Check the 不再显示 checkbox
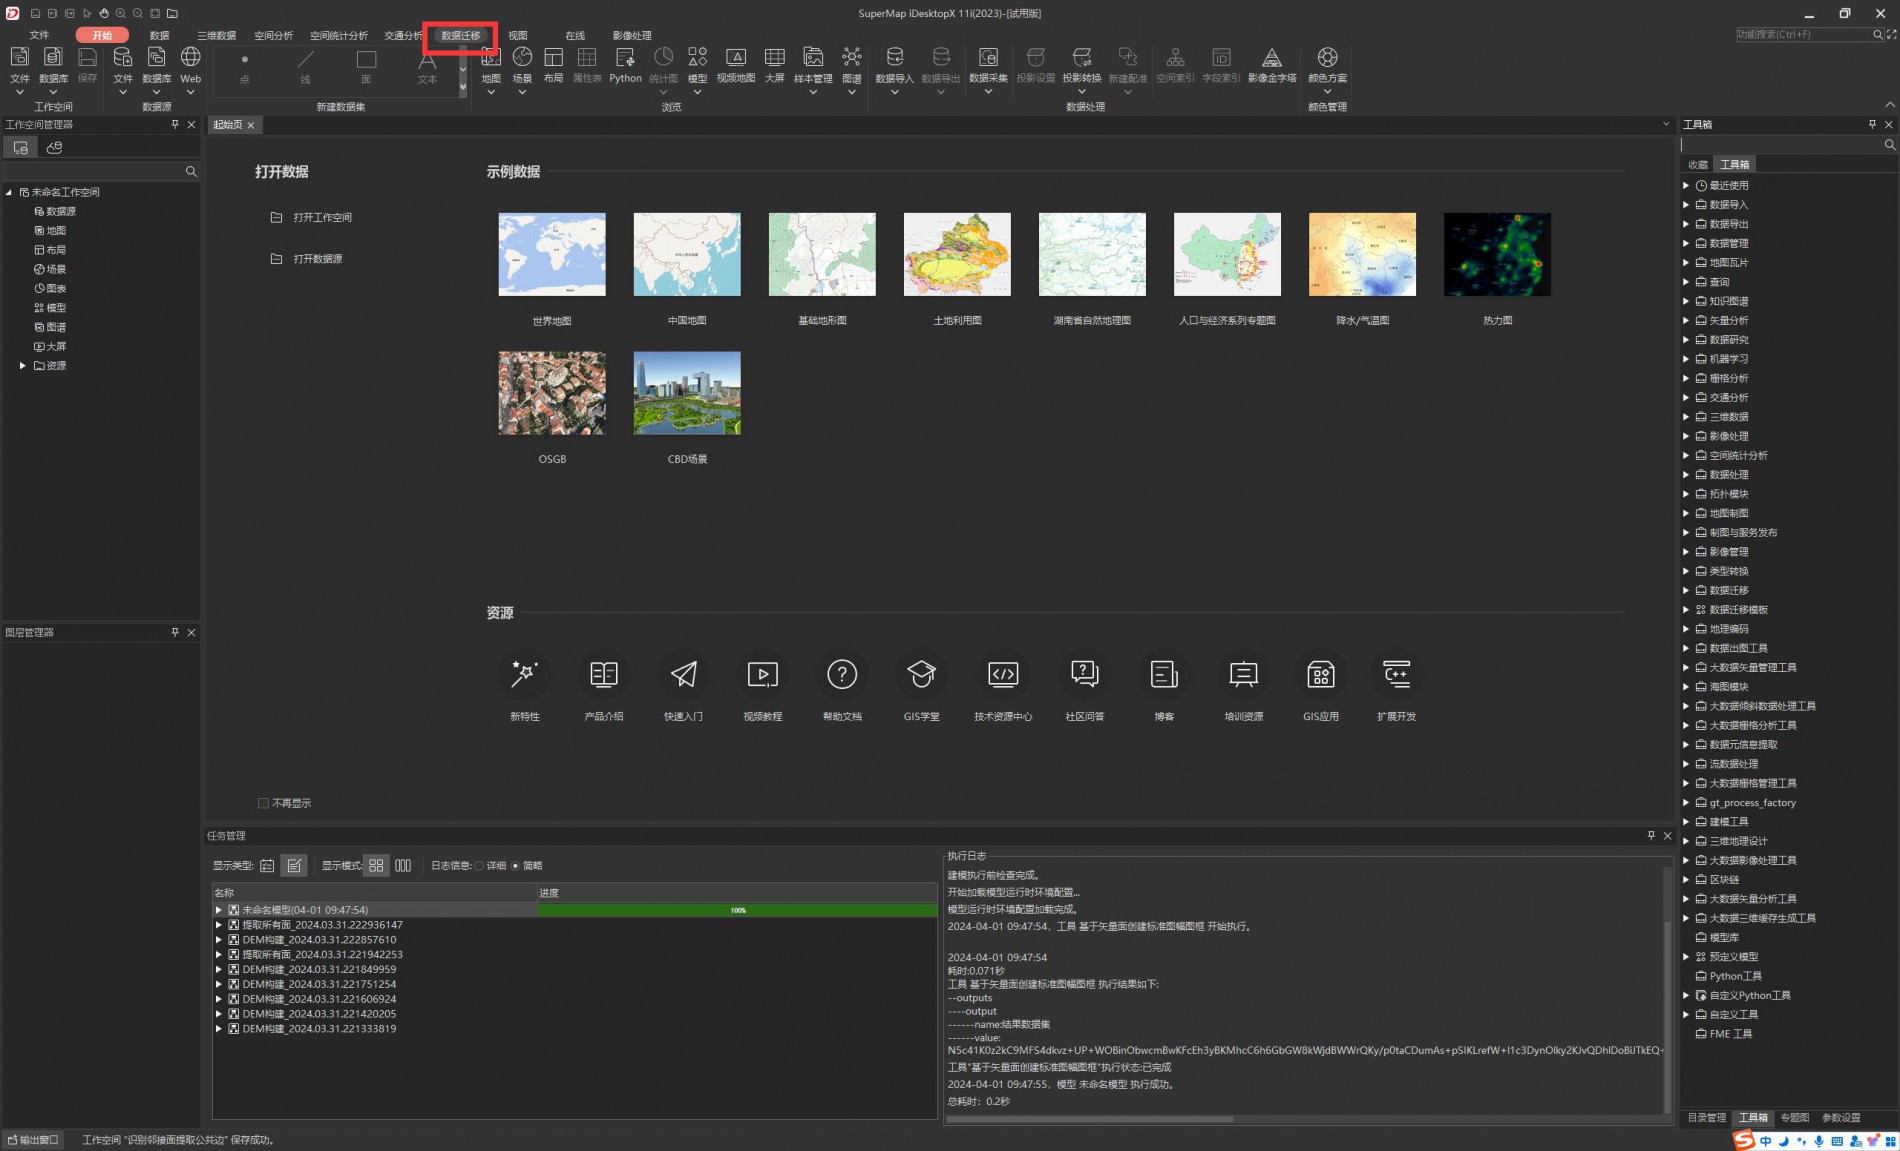1900x1151 pixels. [263, 803]
